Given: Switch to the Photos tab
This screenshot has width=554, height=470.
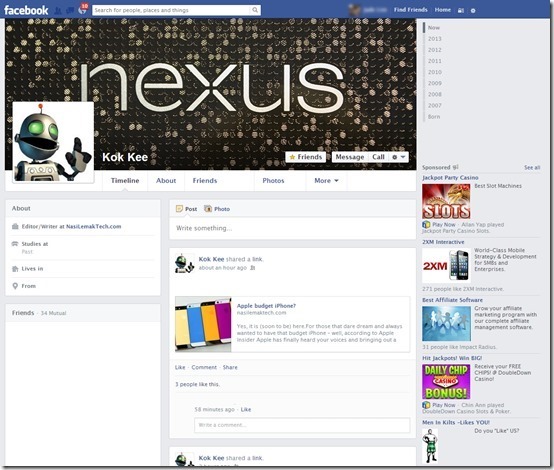Looking at the screenshot, I should (273, 181).
